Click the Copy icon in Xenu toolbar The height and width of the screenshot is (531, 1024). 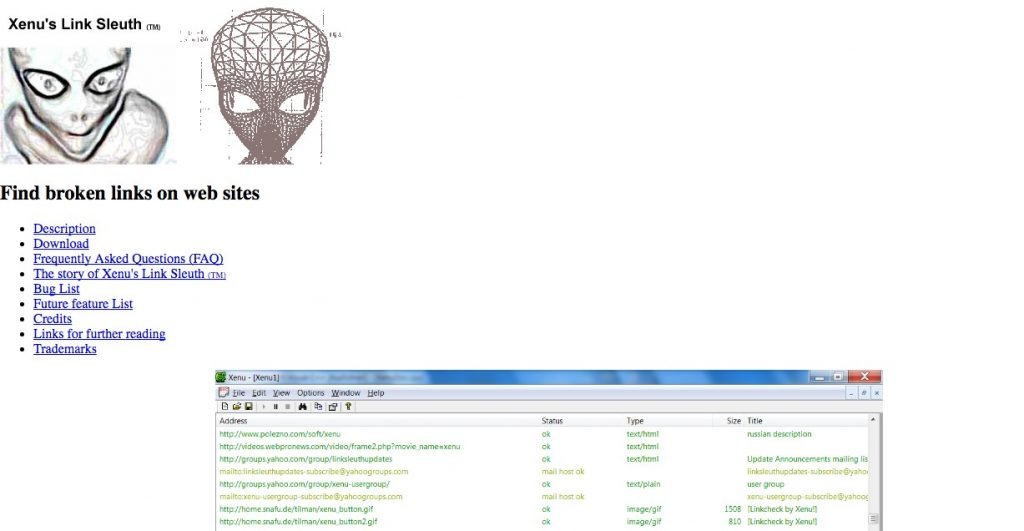click(x=318, y=406)
